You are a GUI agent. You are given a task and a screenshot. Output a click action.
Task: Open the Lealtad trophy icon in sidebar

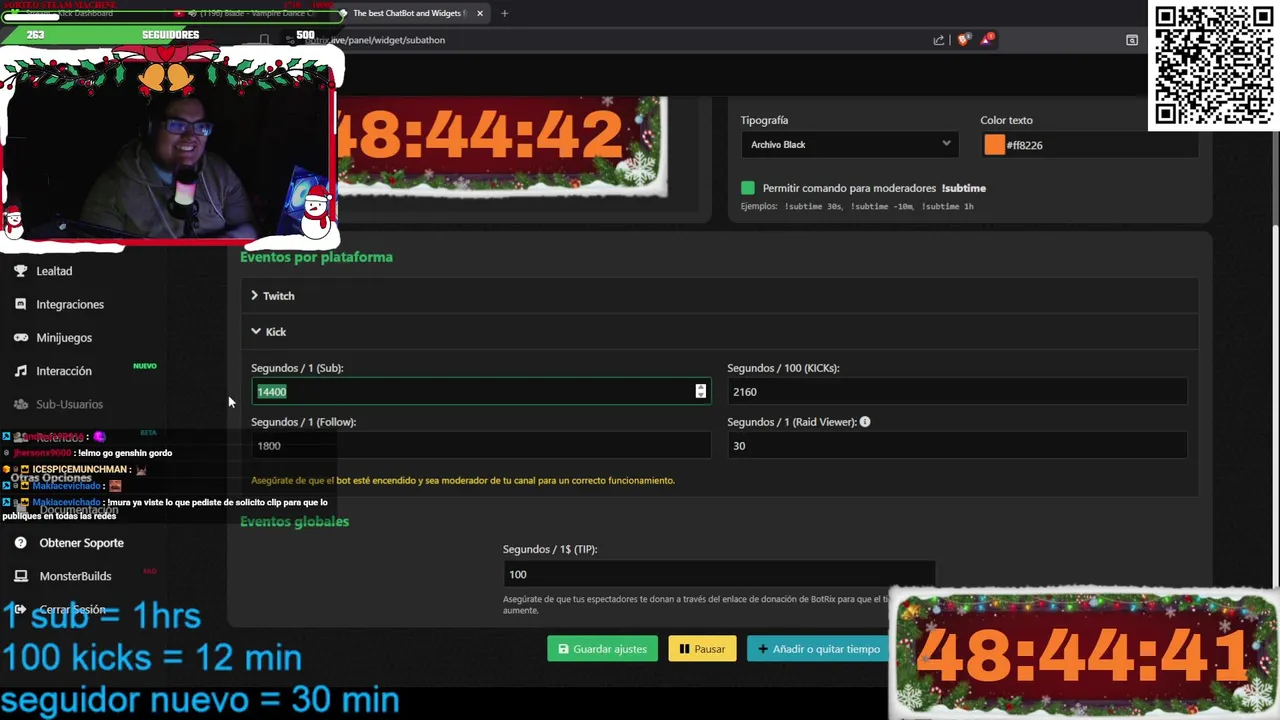pyautogui.click(x=20, y=271)
